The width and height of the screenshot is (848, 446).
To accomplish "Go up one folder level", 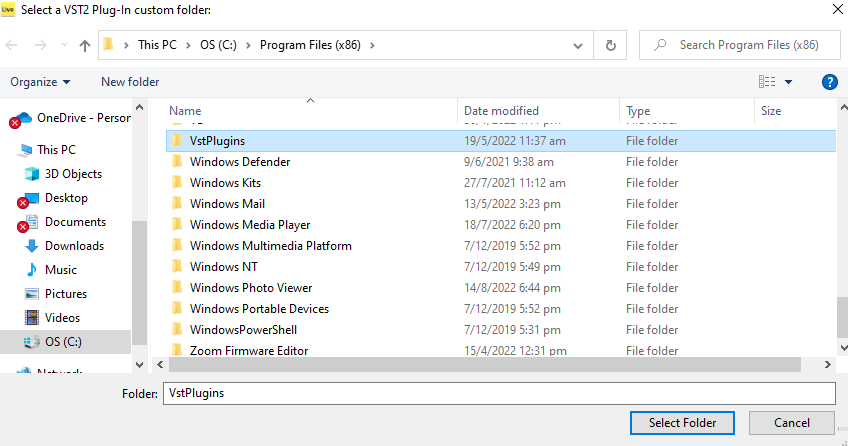I will 85,45.
